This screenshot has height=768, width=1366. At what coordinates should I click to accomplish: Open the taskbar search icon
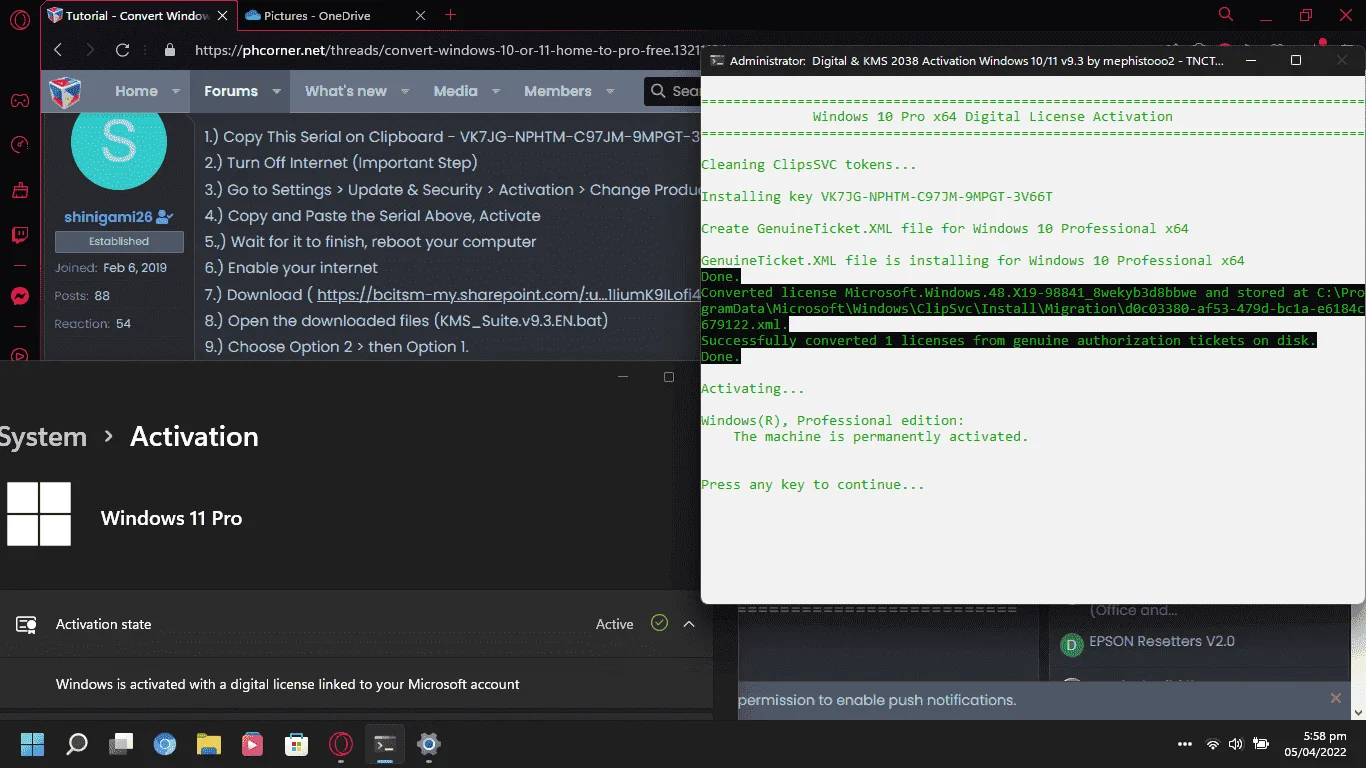[x=76, y=744]
